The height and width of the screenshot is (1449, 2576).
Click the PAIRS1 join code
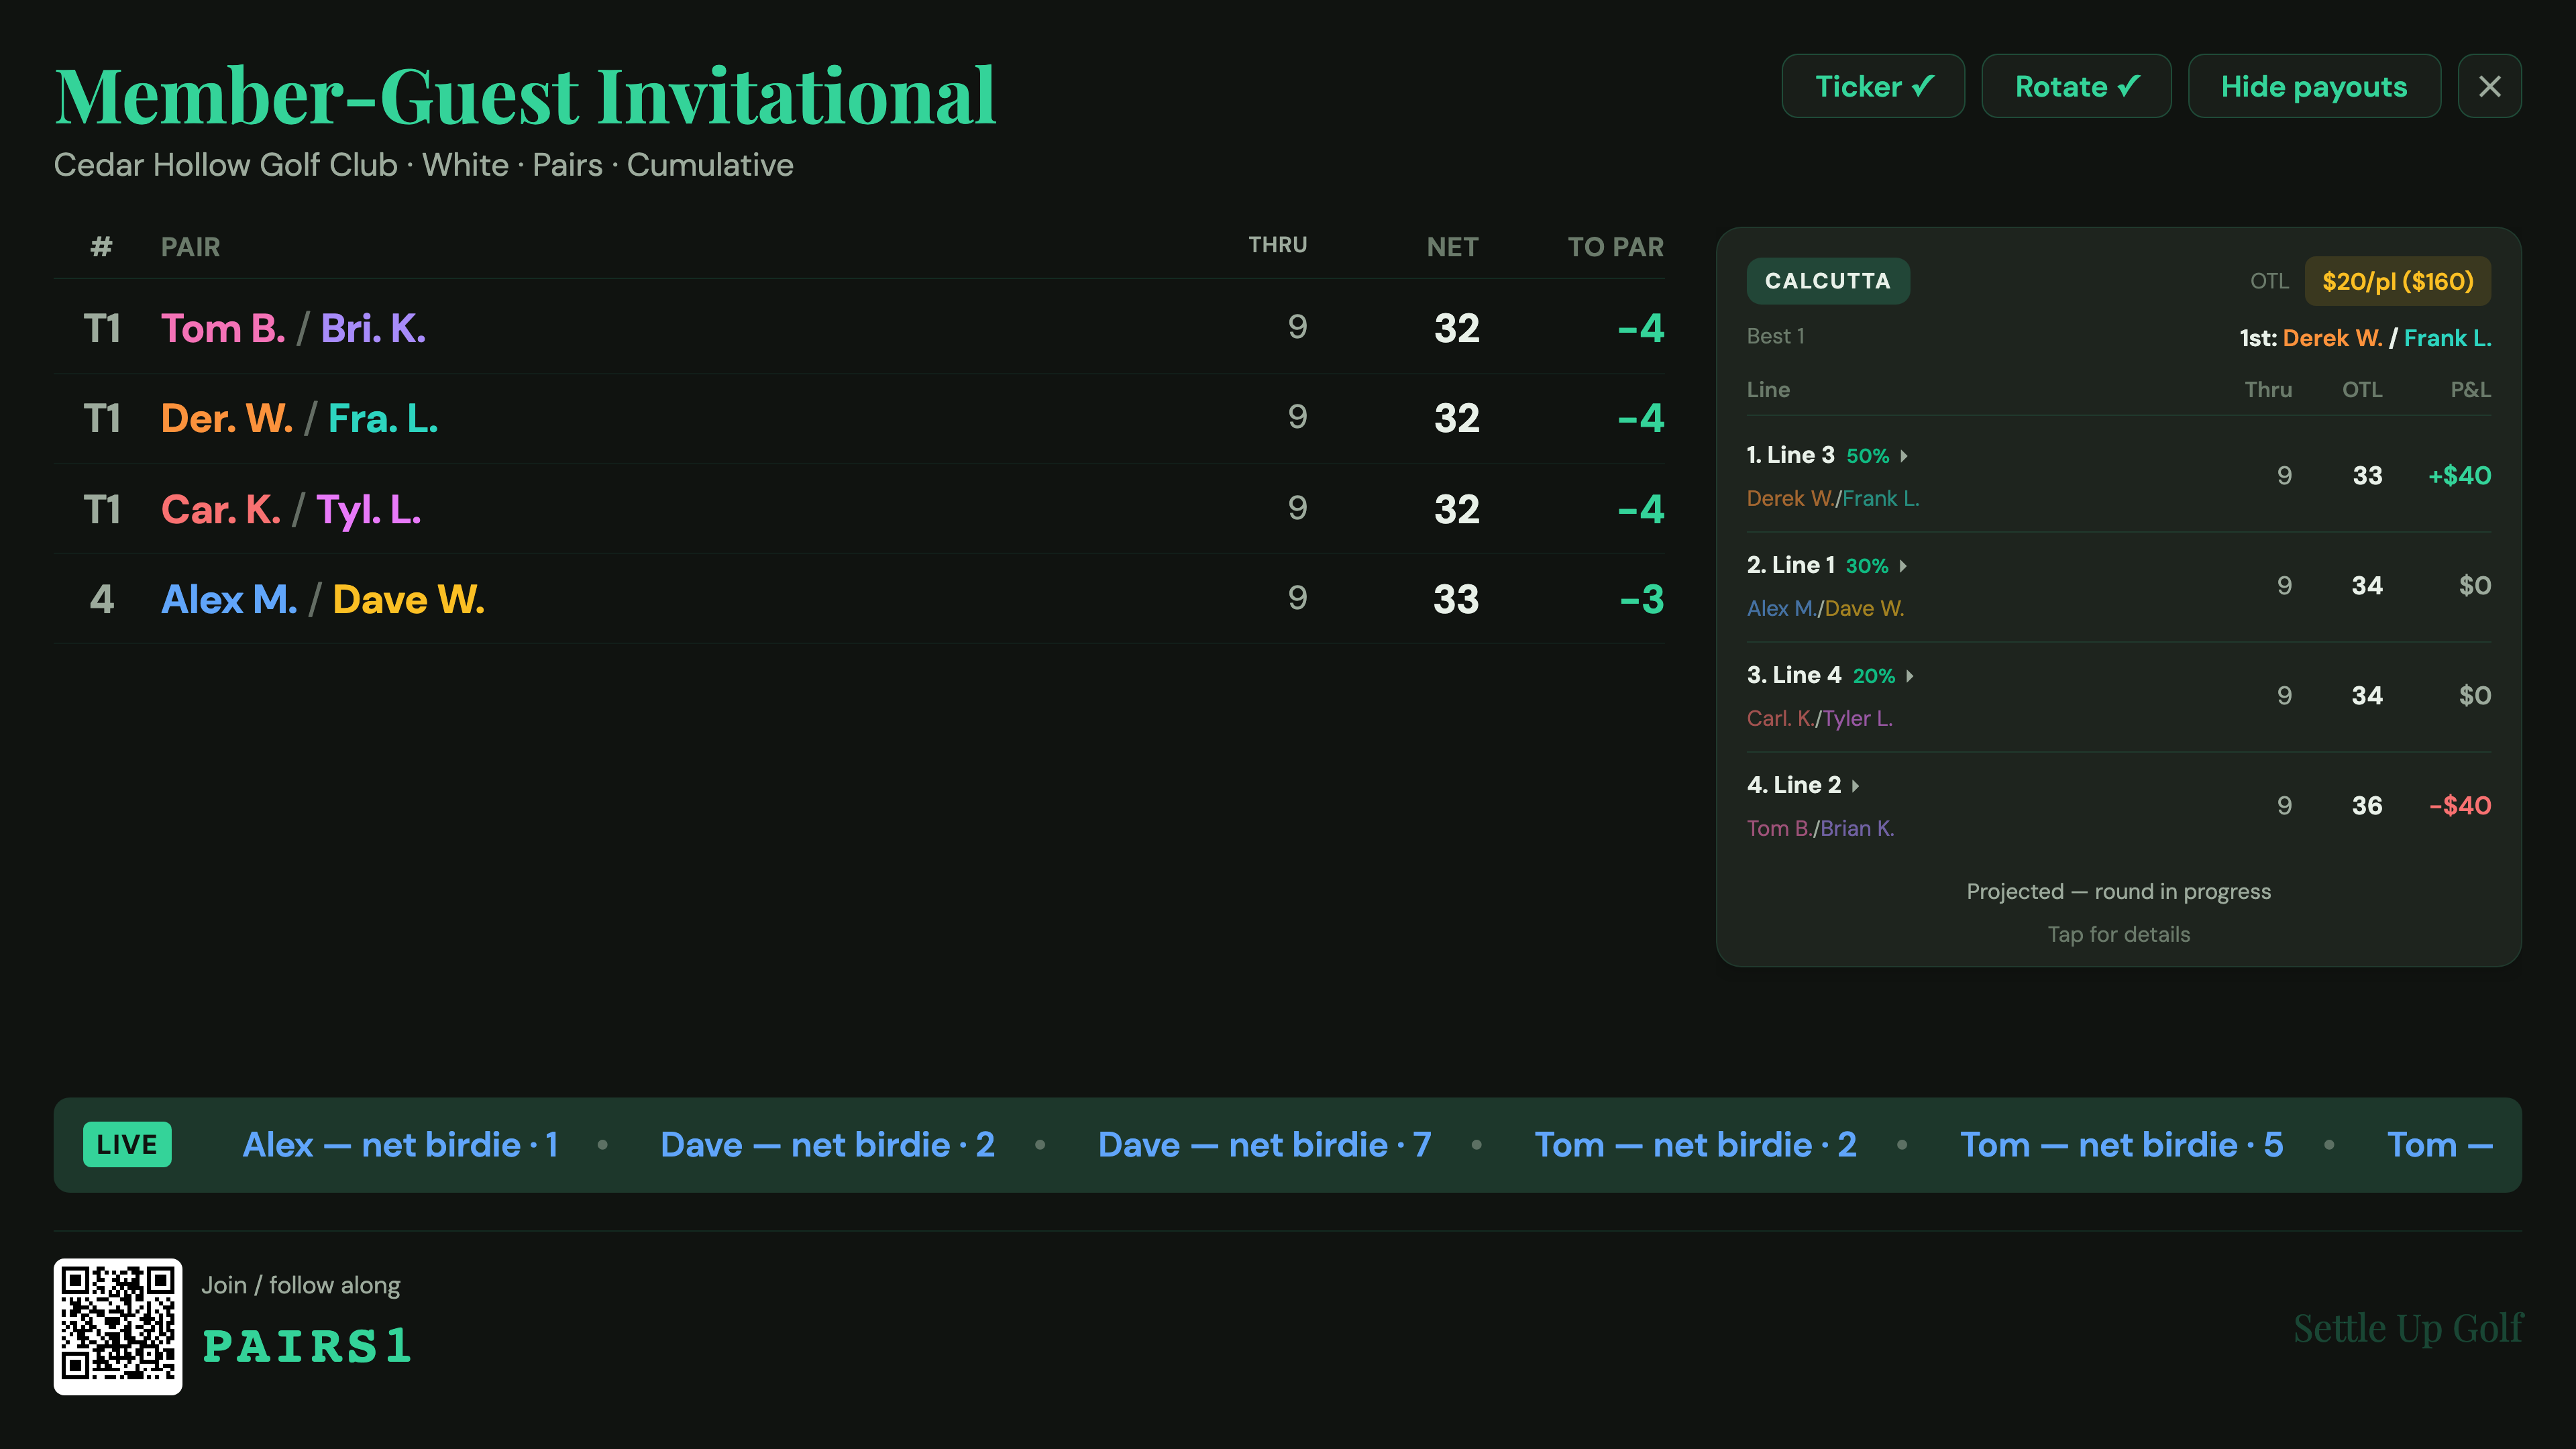tap(308, 1346)
